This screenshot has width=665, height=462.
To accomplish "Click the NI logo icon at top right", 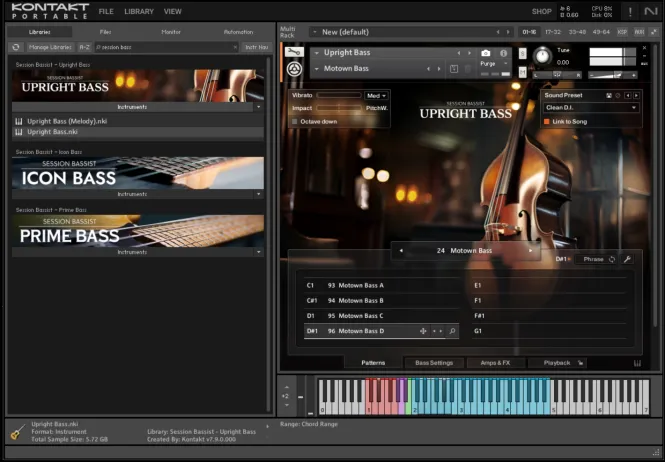I will (x=651, y=11).
